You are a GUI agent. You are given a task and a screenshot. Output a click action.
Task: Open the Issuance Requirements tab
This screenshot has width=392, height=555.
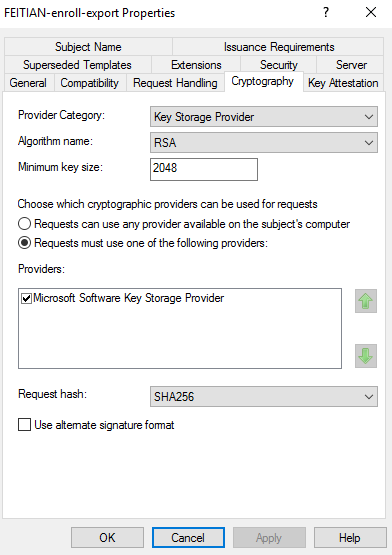pyautogui.click(x=279, y=47)
